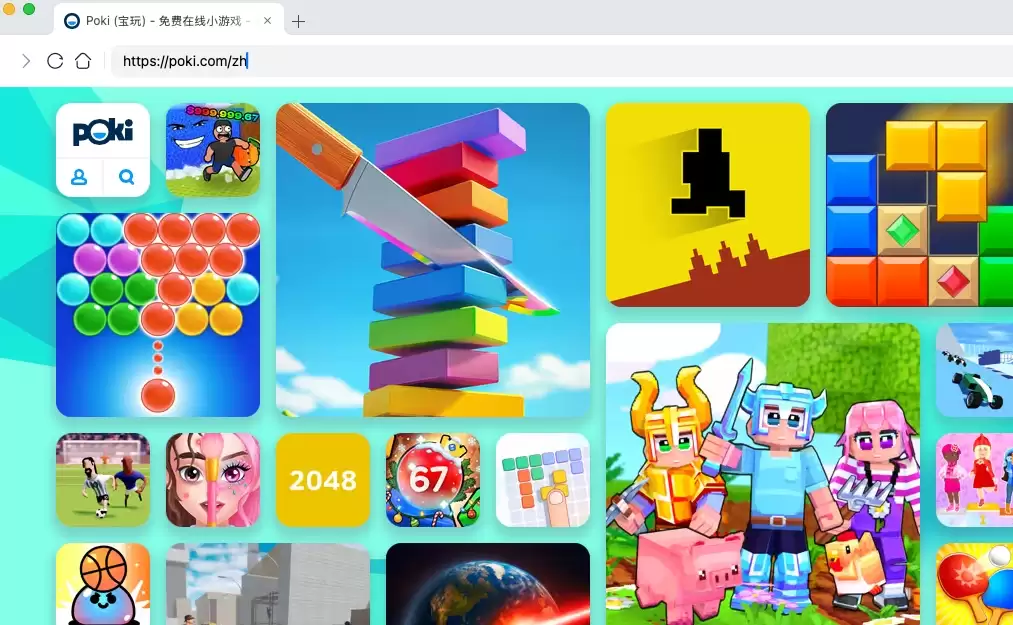1013x625 pixels.
Task: Click the Poki logo
Action: pos(103,132)
